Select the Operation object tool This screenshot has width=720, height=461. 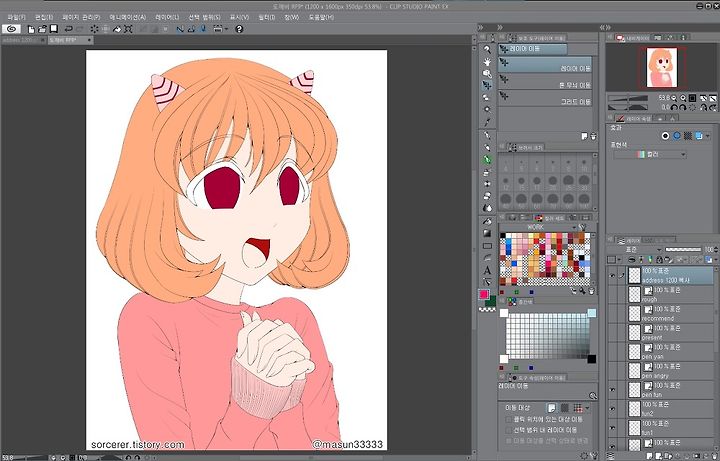(x=487, y=73)
